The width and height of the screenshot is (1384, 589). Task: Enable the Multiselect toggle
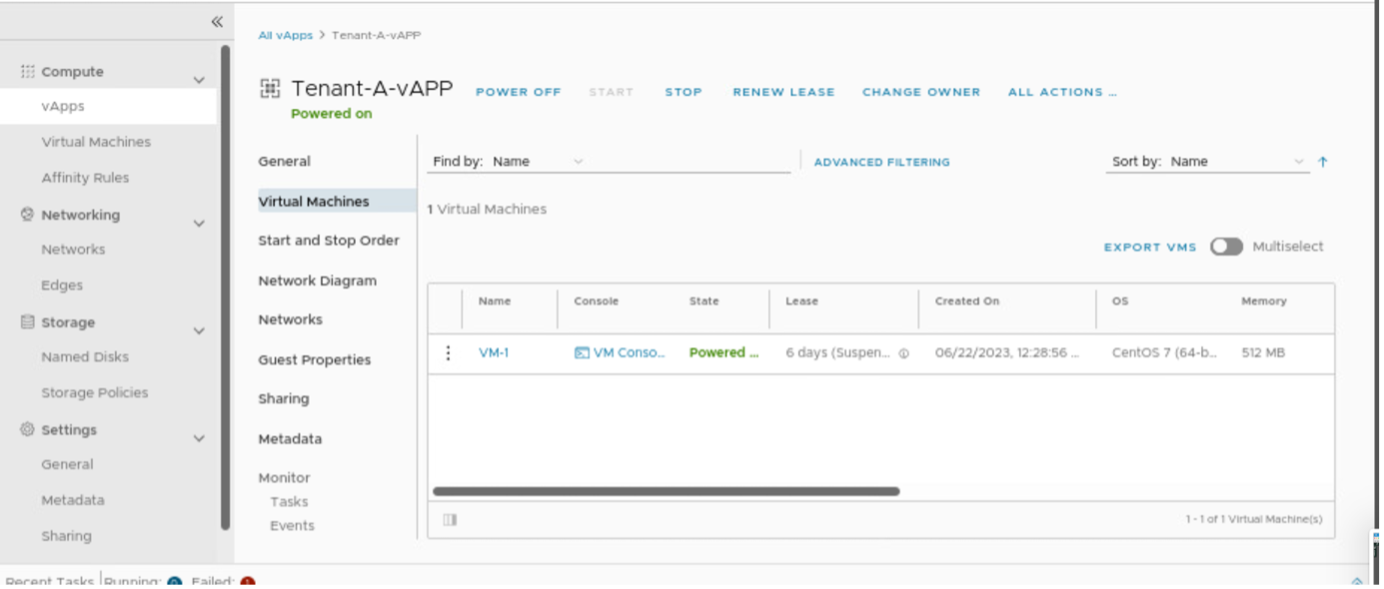point(1227,246)
